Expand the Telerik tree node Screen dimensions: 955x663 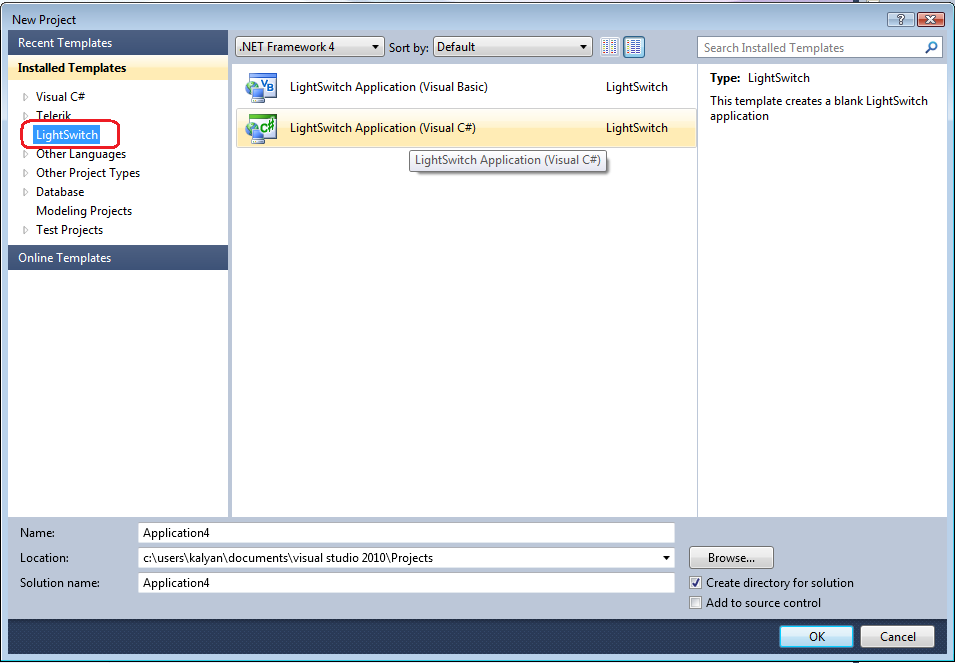[x=26, y=116]
